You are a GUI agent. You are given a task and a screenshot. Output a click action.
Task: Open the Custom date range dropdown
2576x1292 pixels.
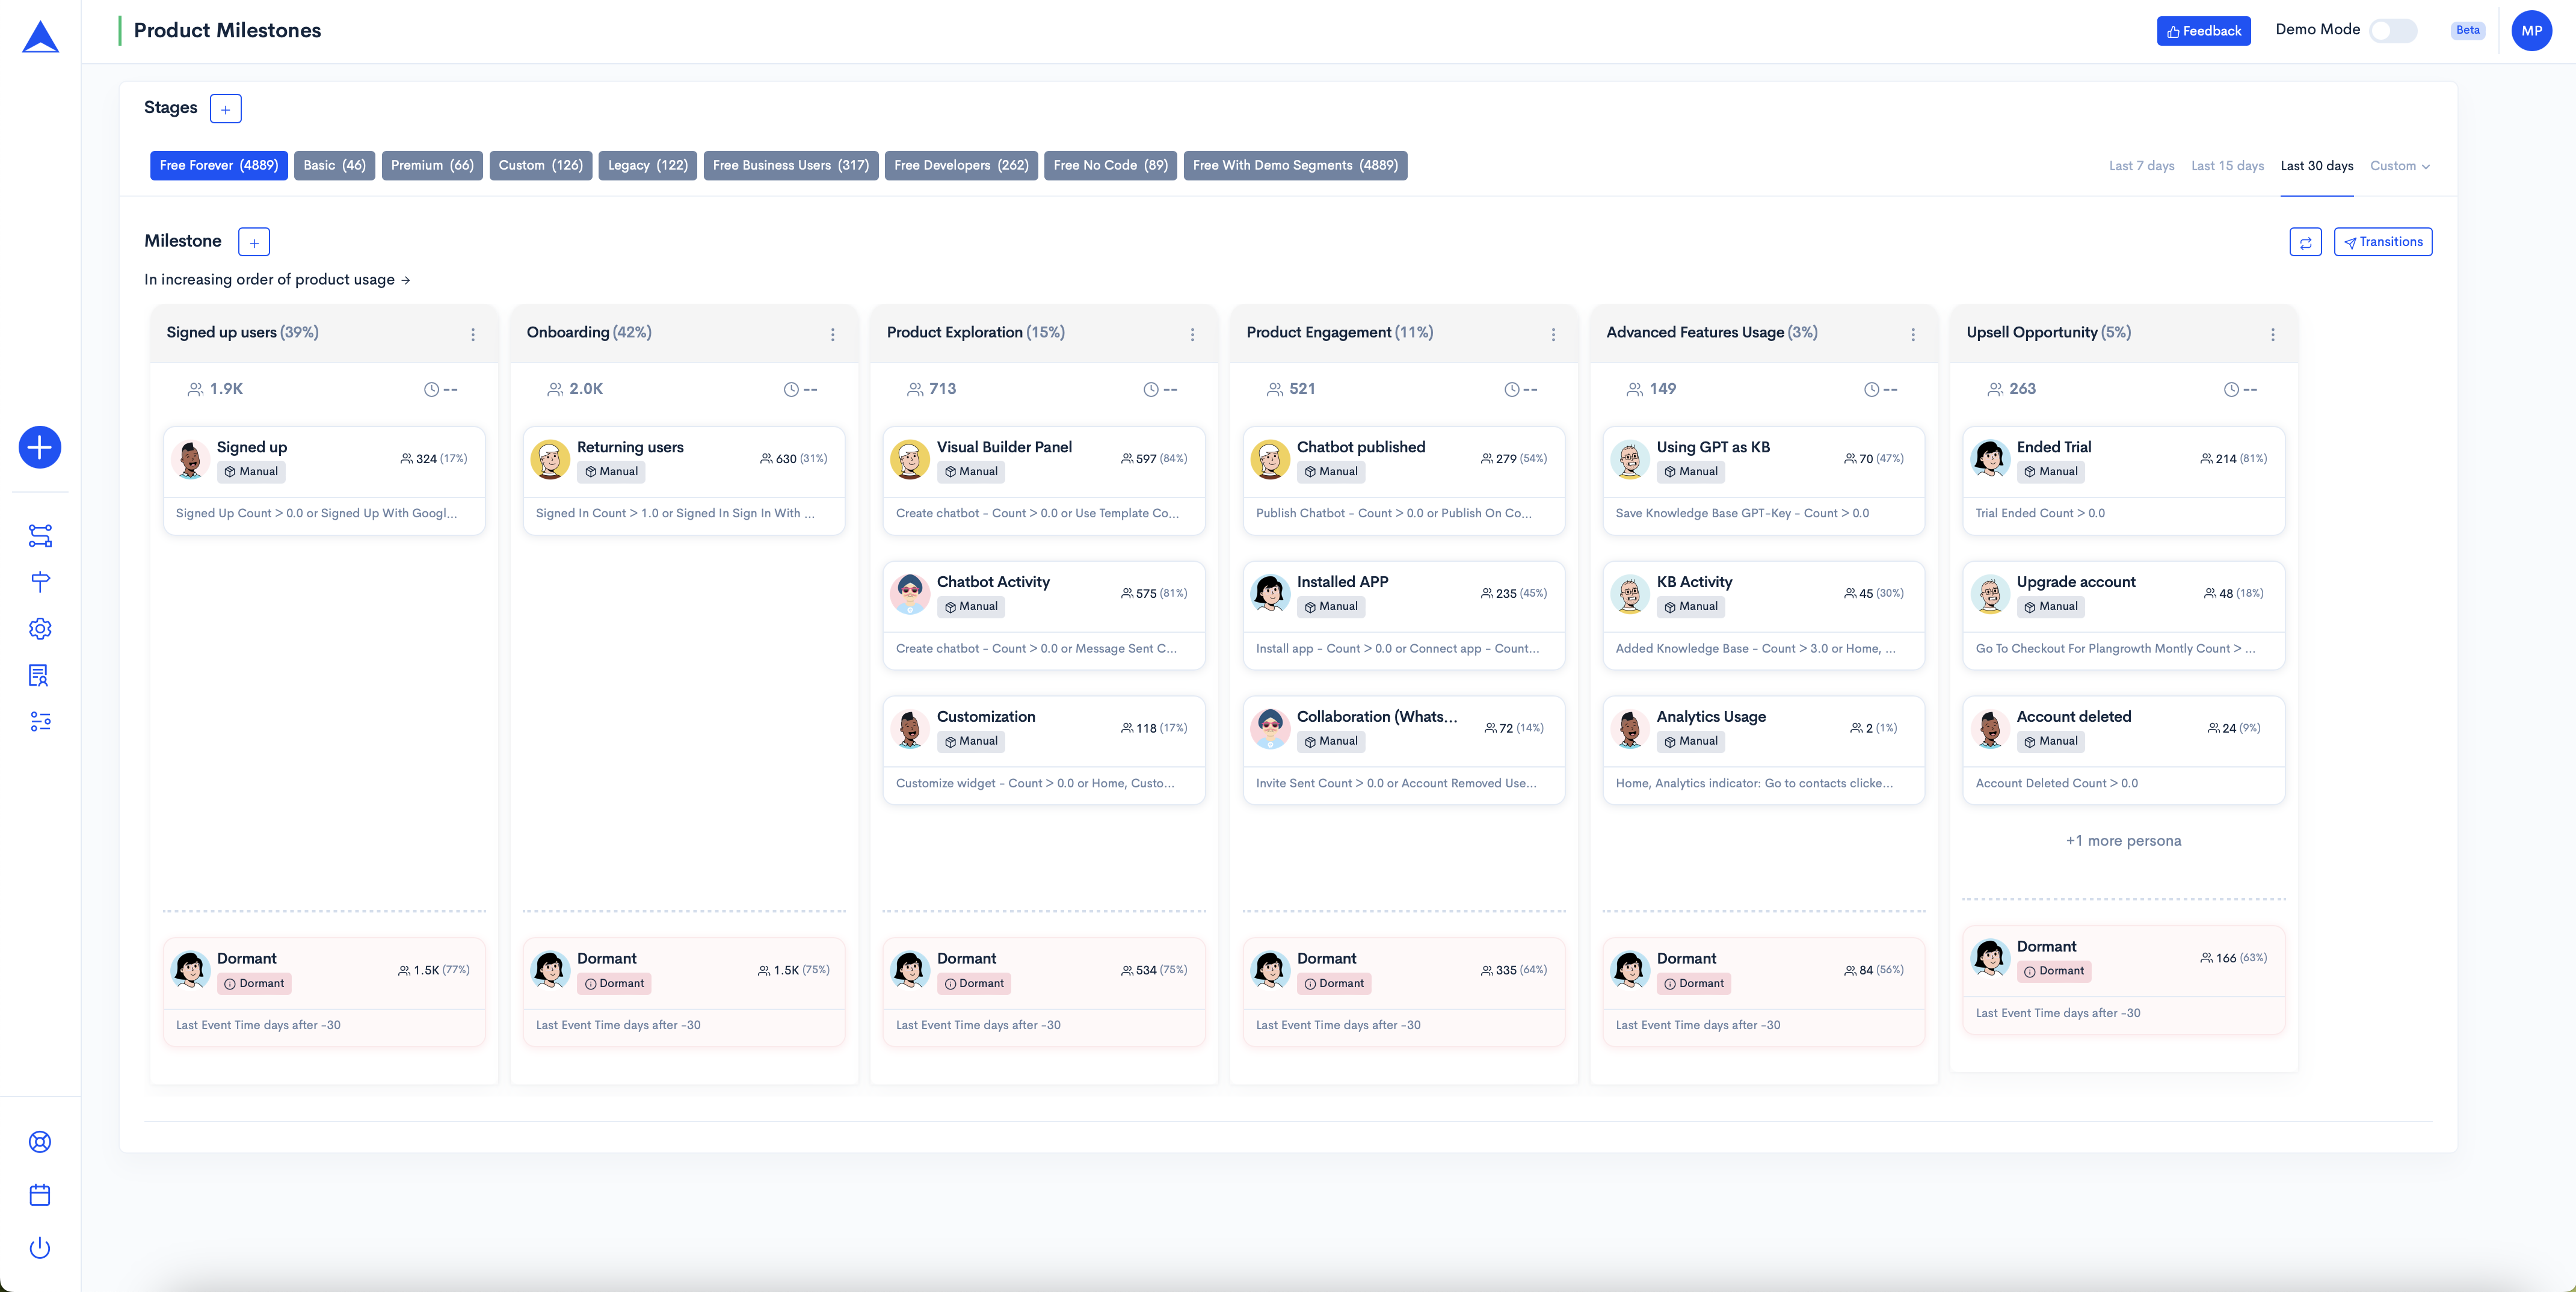coord(2399,166)
